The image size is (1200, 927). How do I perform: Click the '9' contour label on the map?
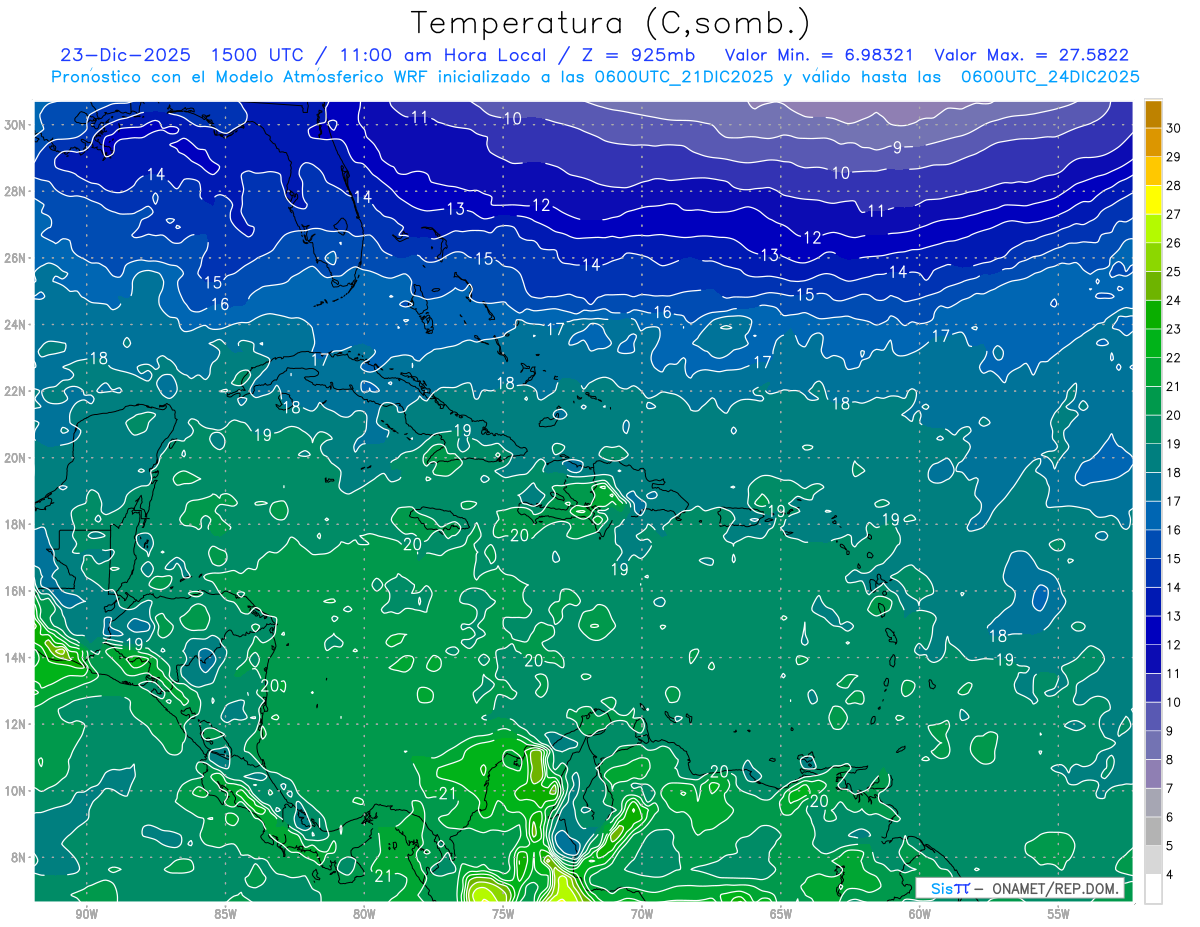click(897, 147)
